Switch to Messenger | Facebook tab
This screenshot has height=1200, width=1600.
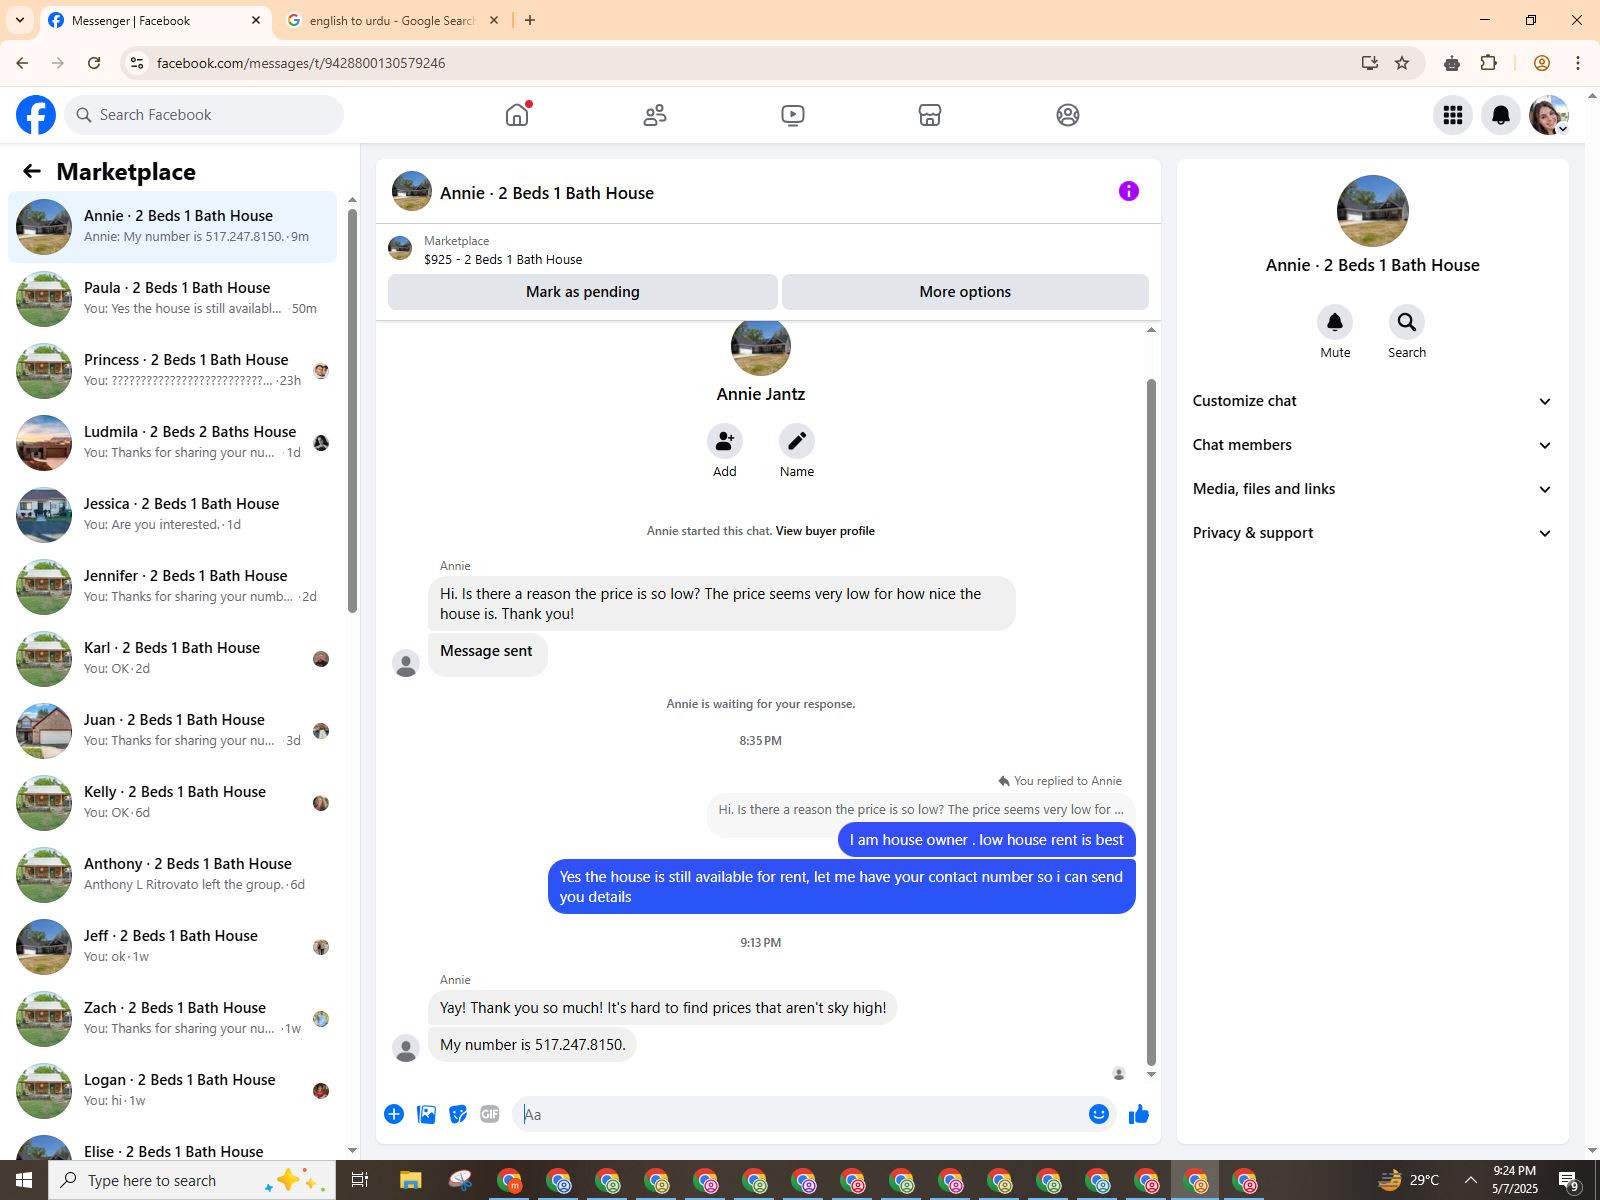155,21
